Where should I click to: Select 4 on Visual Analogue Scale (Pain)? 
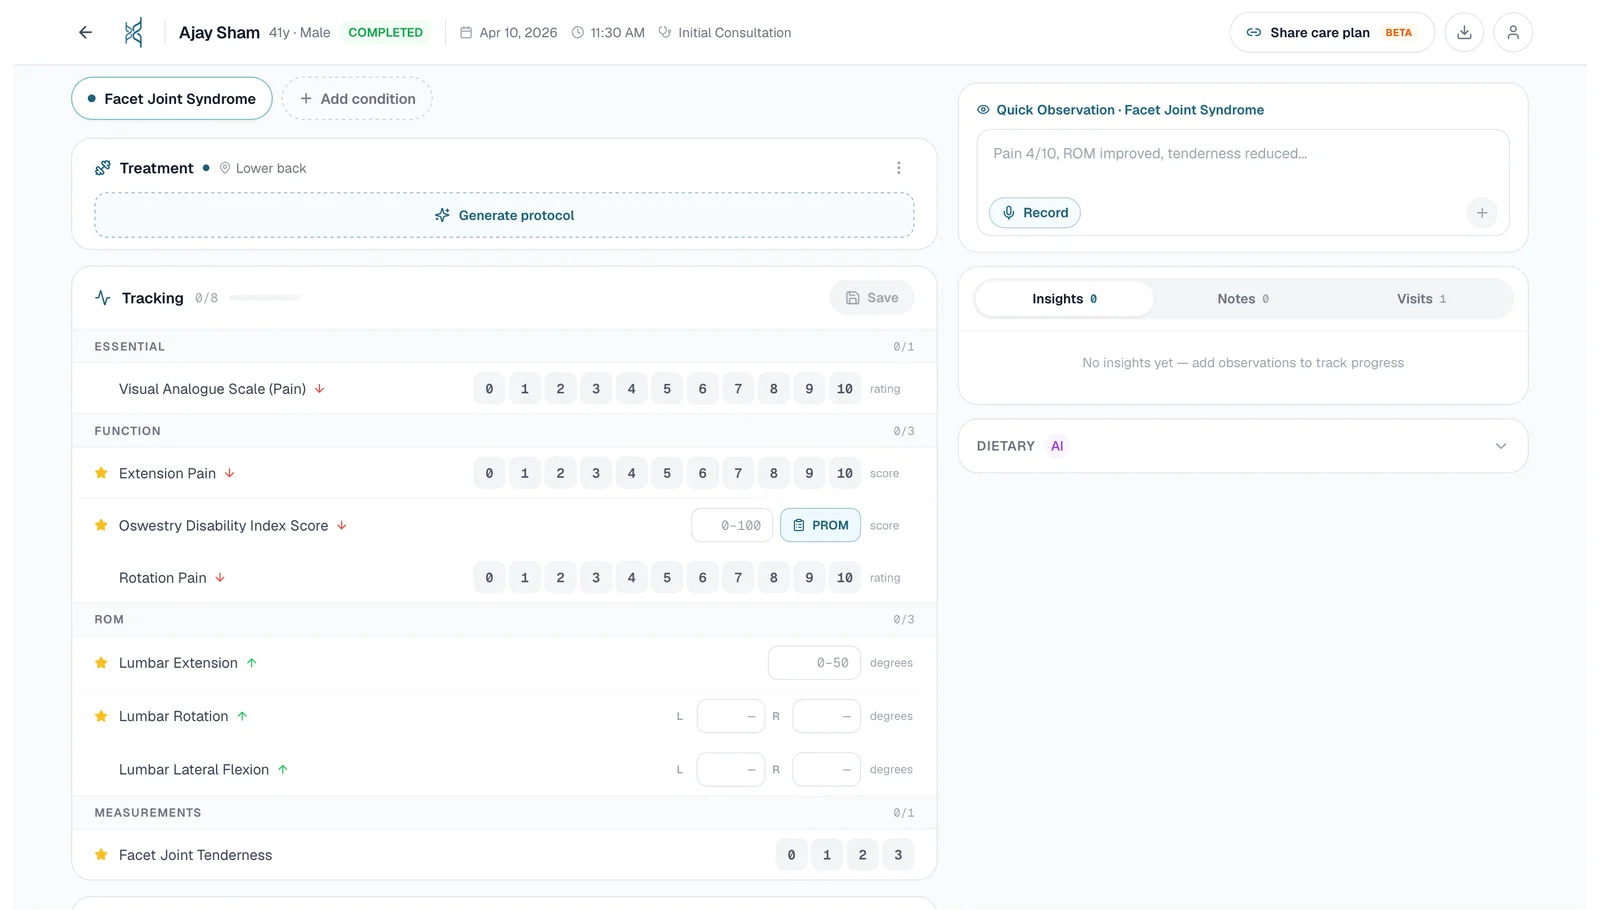click(x=631, y=389)
